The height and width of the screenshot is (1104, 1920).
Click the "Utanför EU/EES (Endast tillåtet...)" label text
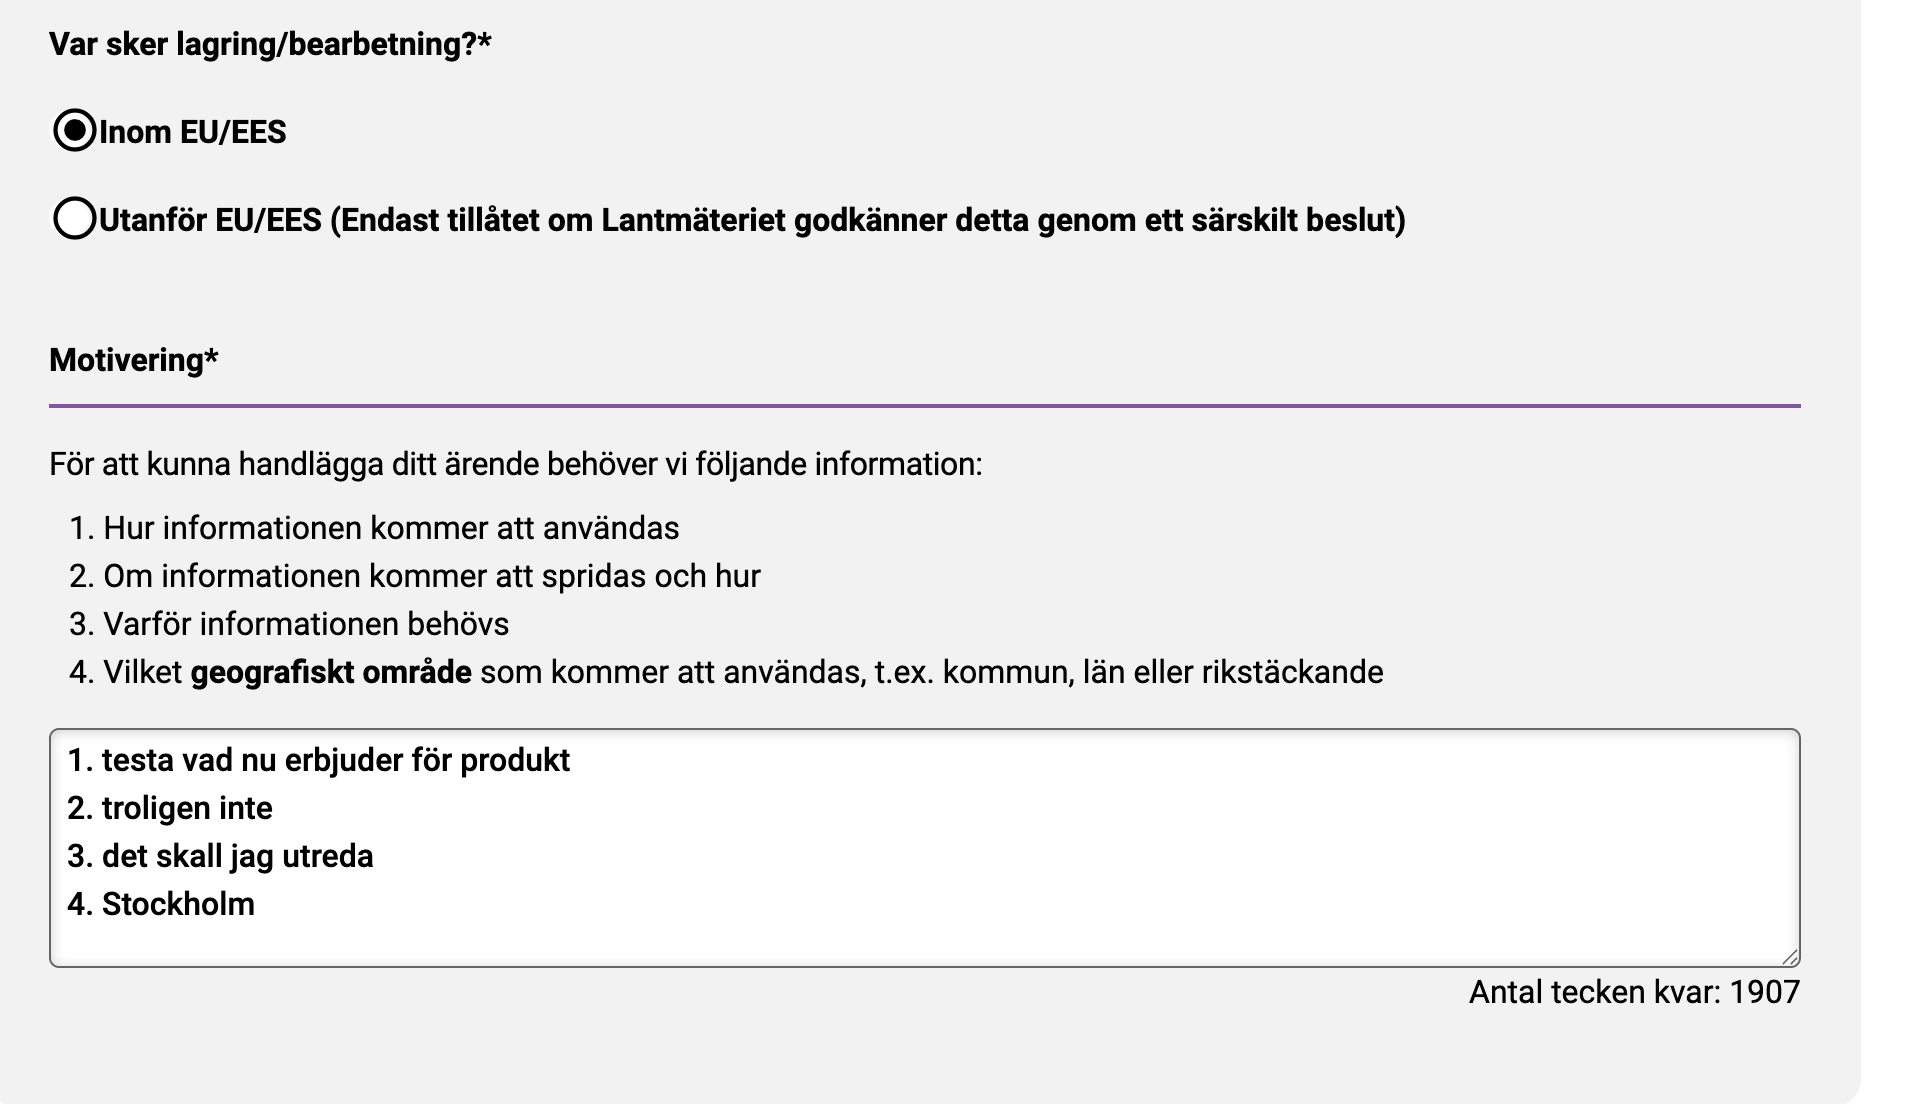tap(752, 220)
